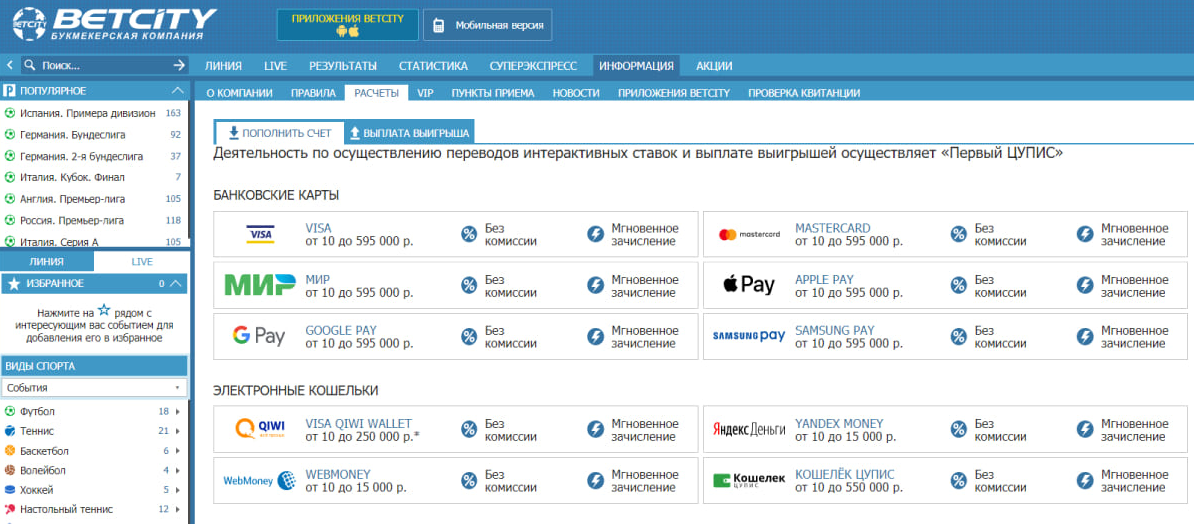Choose the VISA card logo
The width and height of the screenshot is (1194, 524).
(x=260, y=235)
